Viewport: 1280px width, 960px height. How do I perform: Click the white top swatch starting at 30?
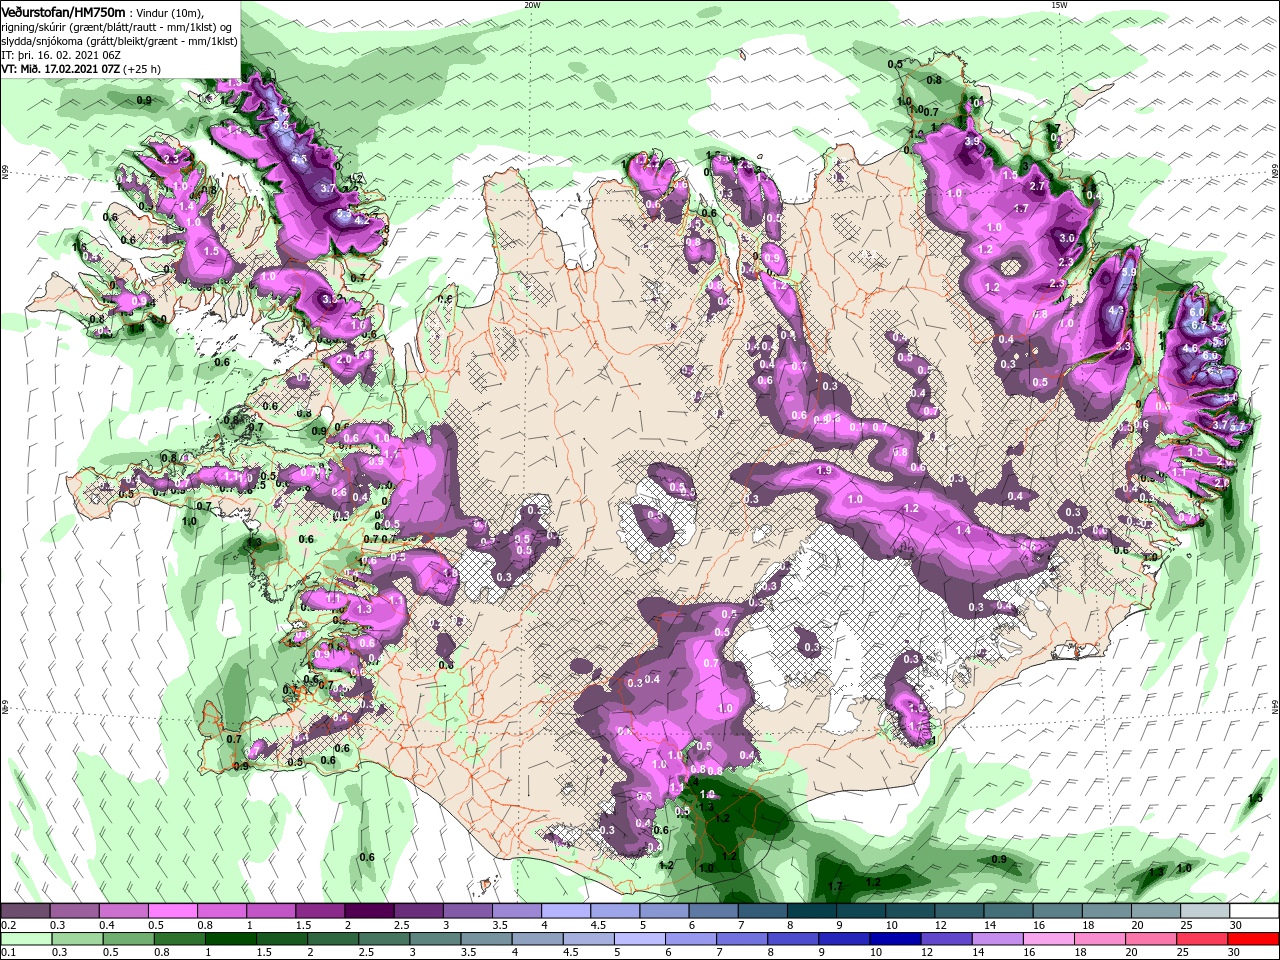click(x=1254, y=911)
